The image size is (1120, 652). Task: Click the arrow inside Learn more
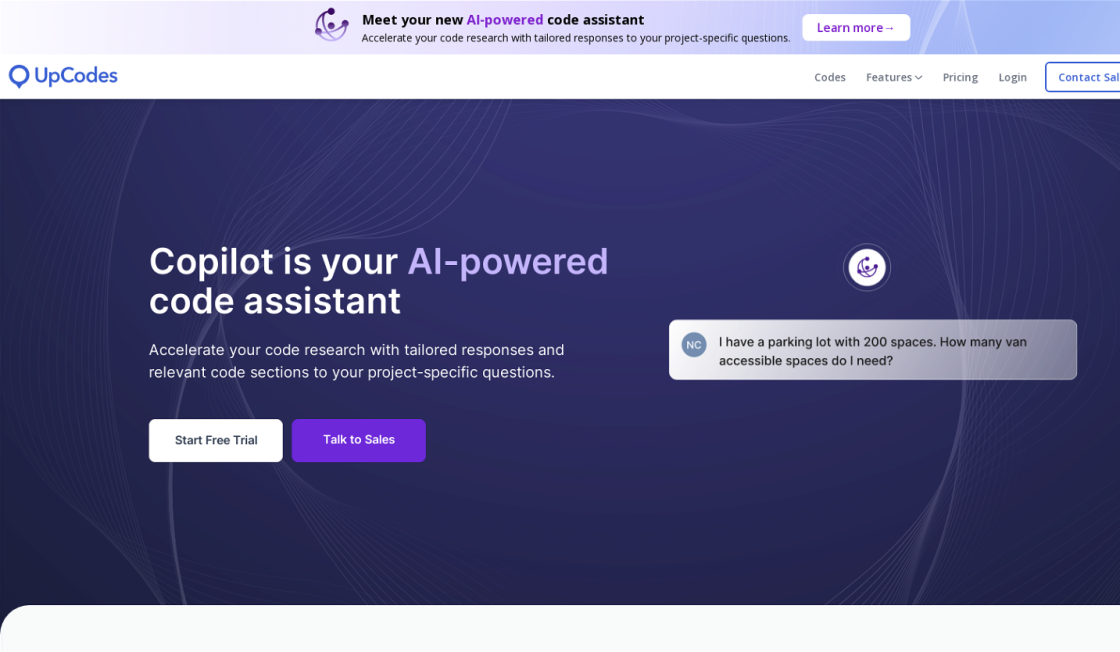click(889, 28)
